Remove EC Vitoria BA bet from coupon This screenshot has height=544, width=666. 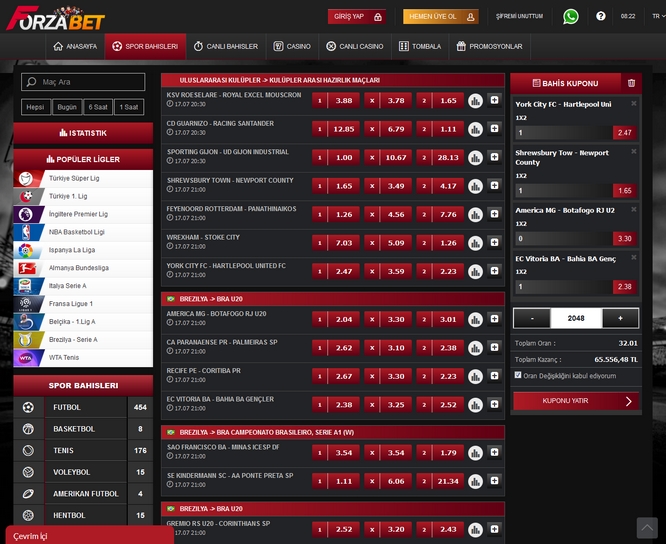pyautogui.click(x=634, y=257)
